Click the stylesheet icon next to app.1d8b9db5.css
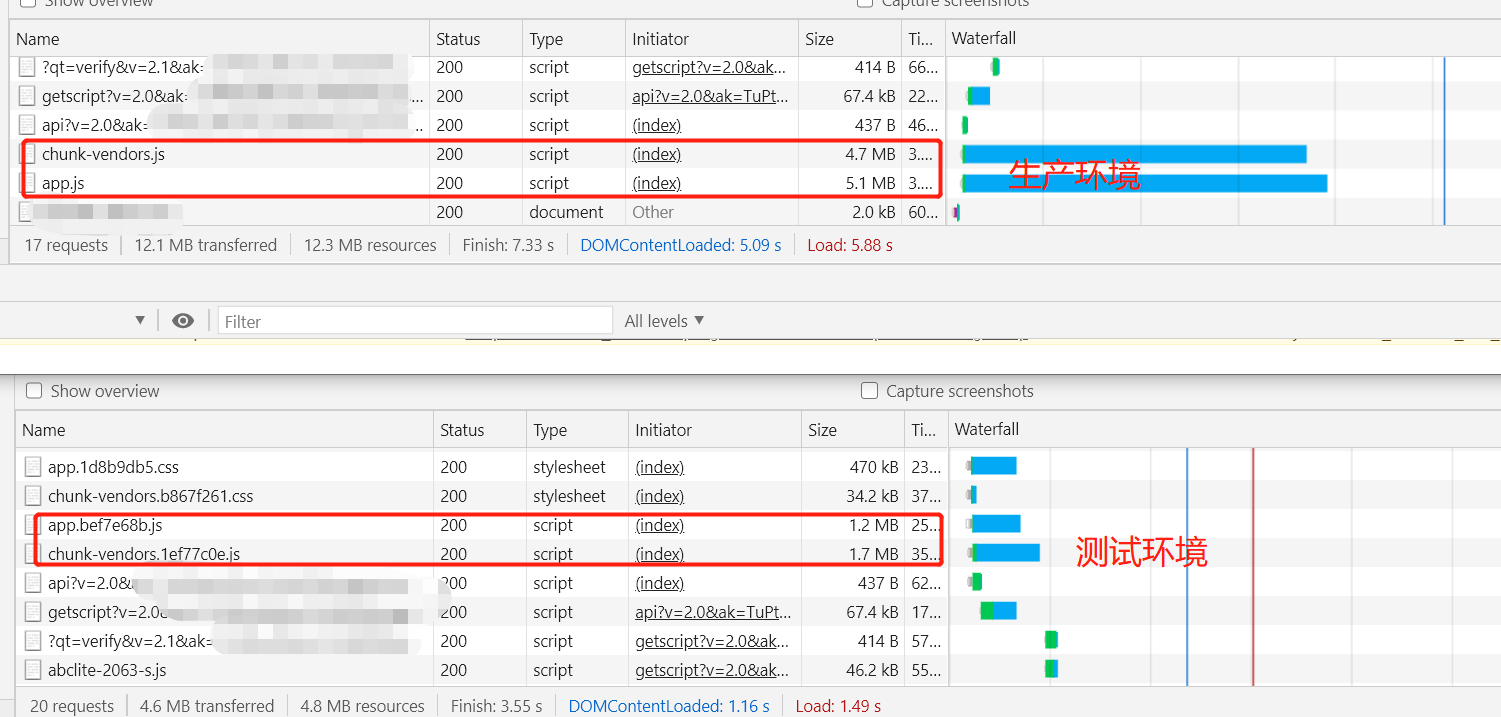 coord(30,465)
